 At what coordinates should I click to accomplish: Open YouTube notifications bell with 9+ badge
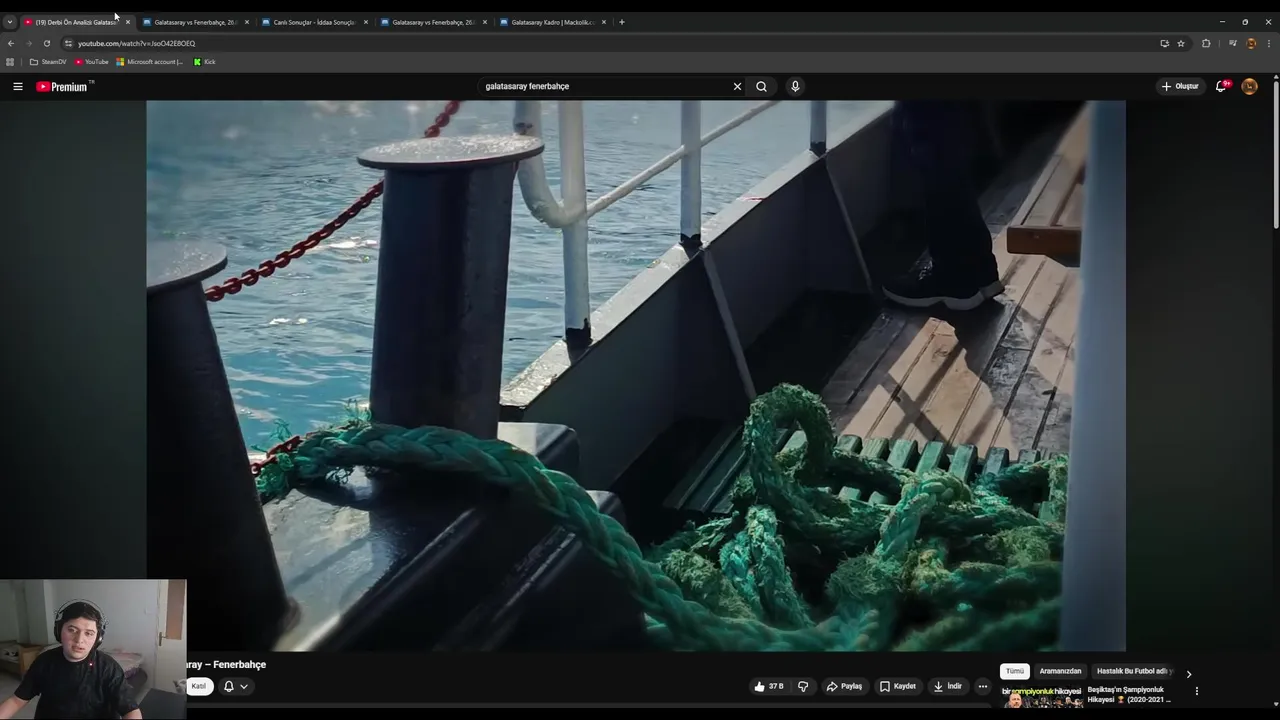1221,87
